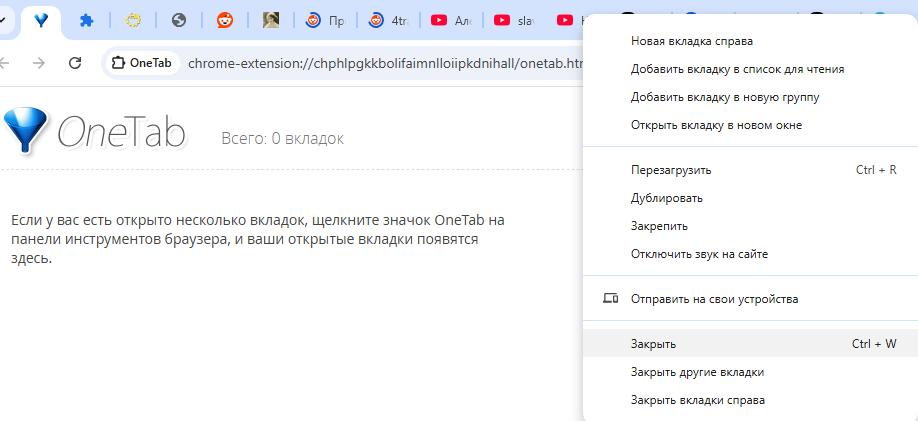
Task: Select "Отключить звук на сайте"
Action: [x=751, y=255]
